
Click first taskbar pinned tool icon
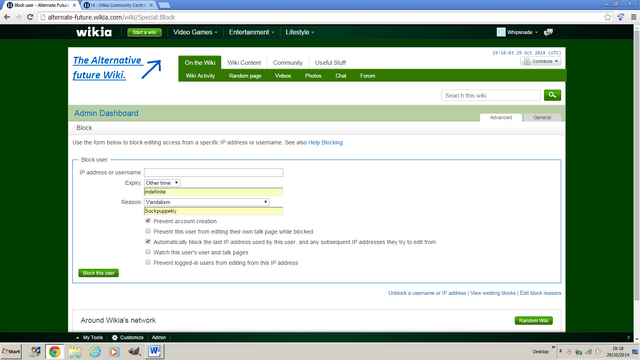click(x=35, y=351)
